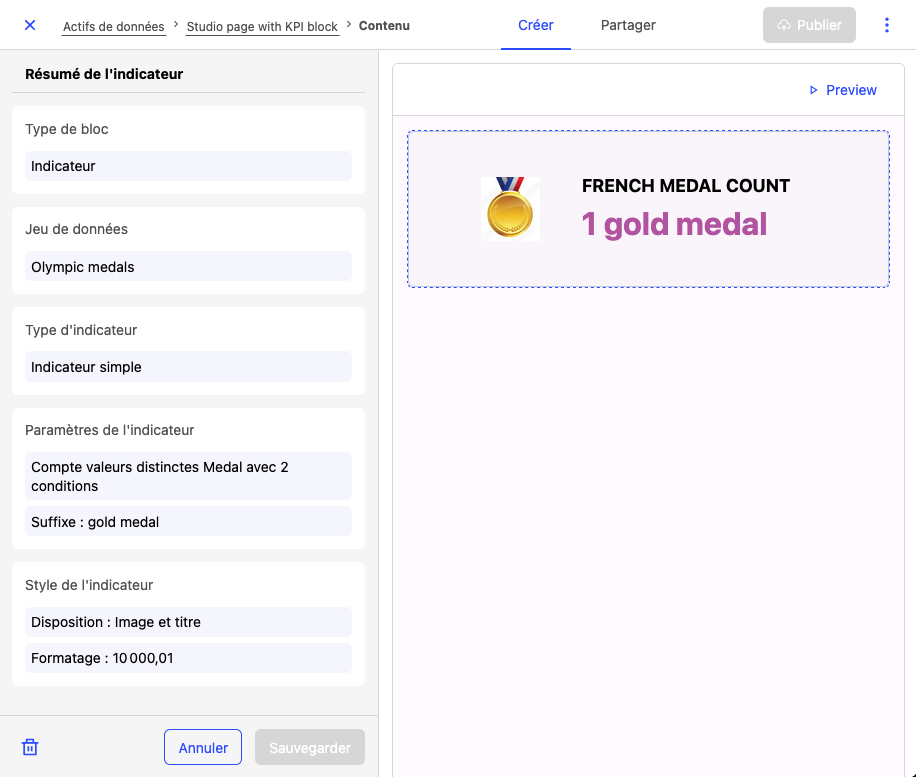Edit the Compte valeurs distinctes Medal parameter
This screenshot has height=777, width=916.
click(188, 476)
